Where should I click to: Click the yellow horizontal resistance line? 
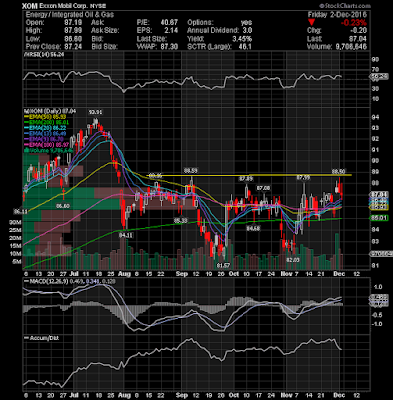tap(249, 175)
